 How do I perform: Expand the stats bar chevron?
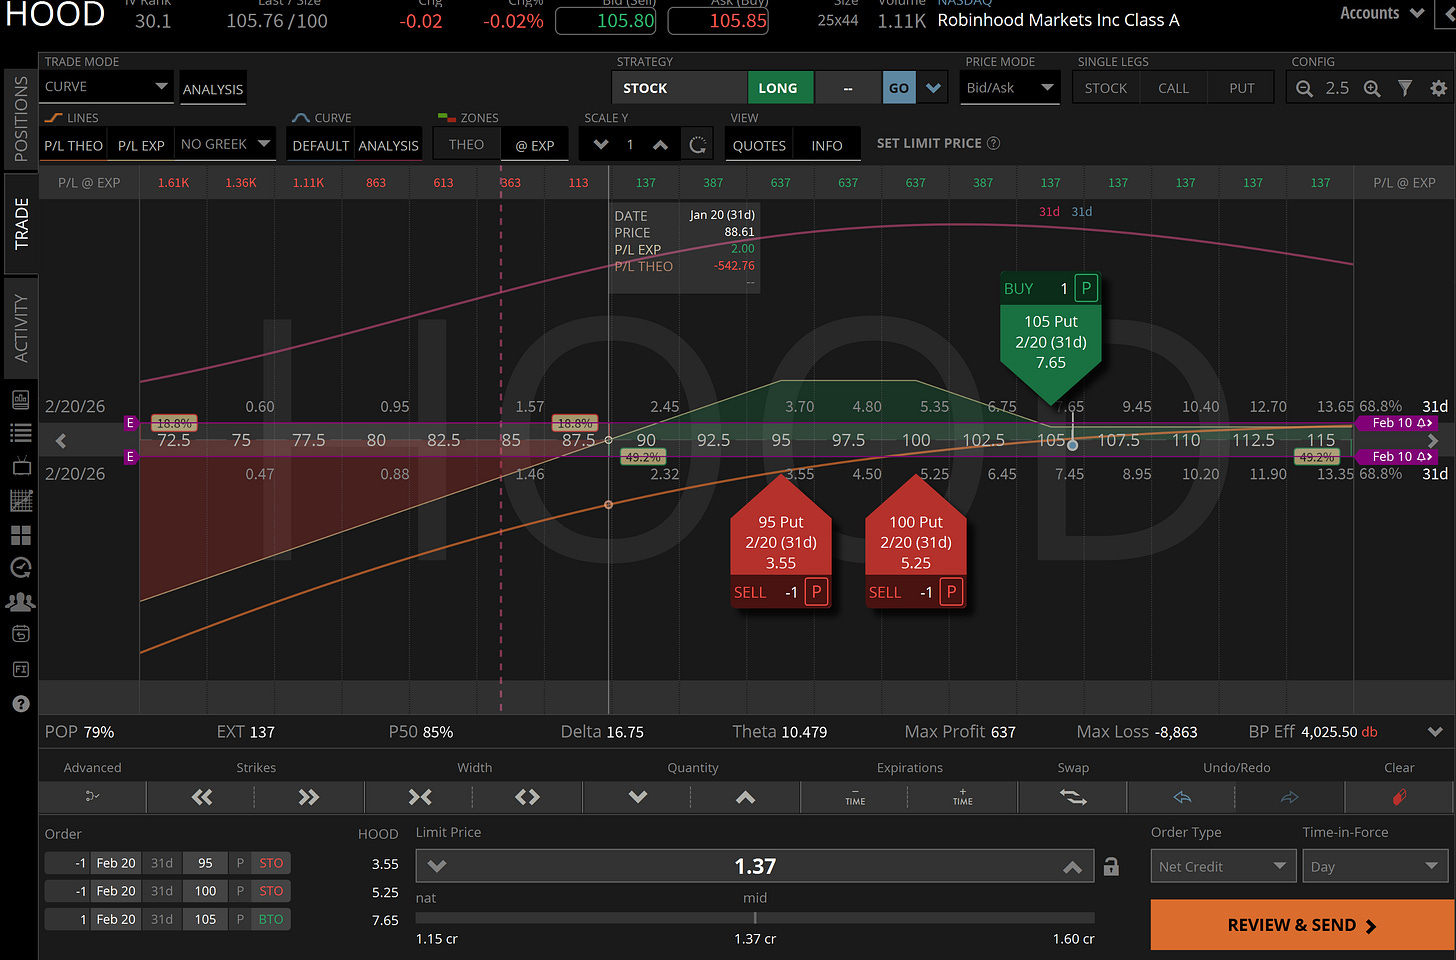pos(1435,732)
